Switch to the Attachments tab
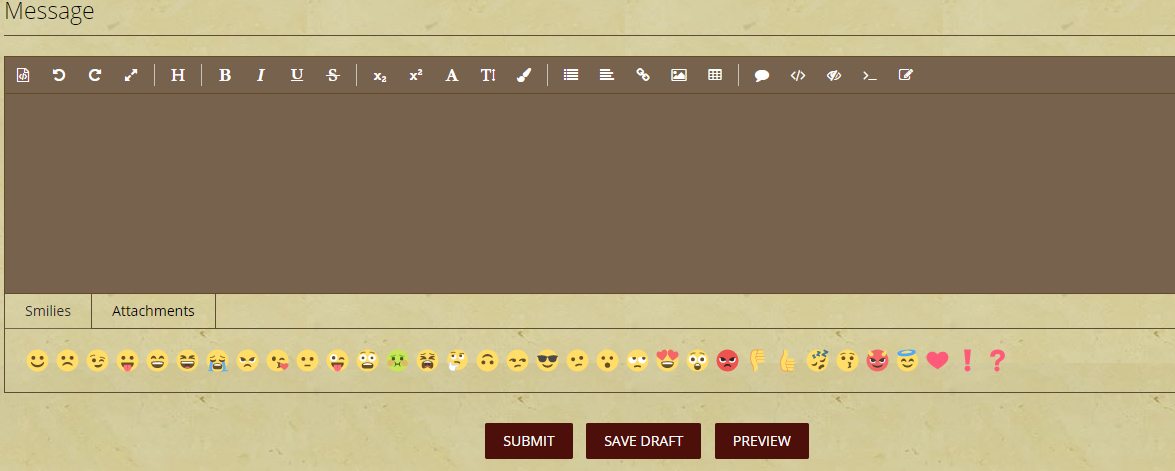This screenshot has height=471, width=1175. pos(154,311)
